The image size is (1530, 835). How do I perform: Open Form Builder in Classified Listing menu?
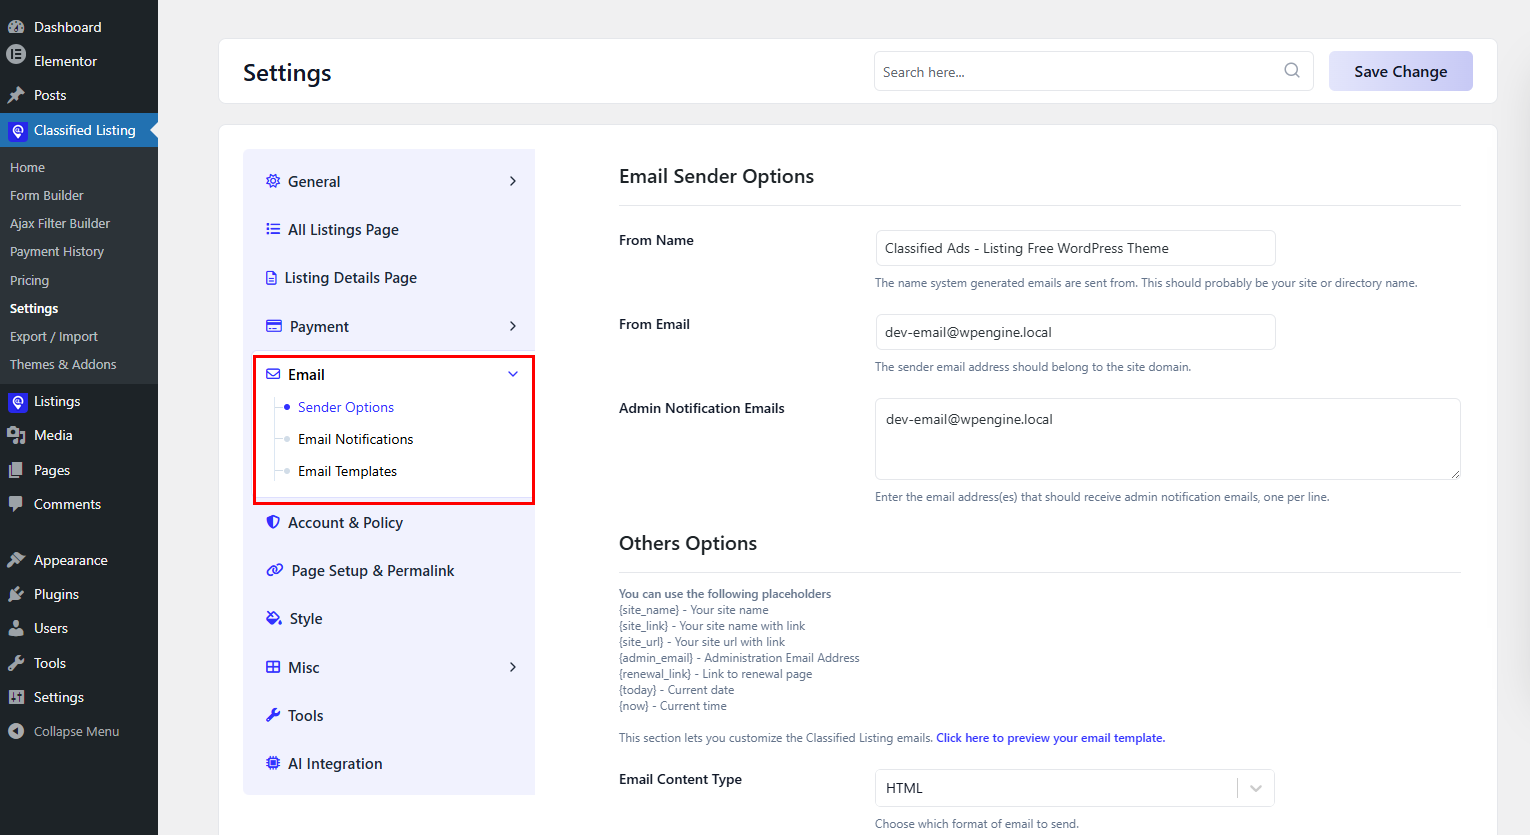point(46,195)
